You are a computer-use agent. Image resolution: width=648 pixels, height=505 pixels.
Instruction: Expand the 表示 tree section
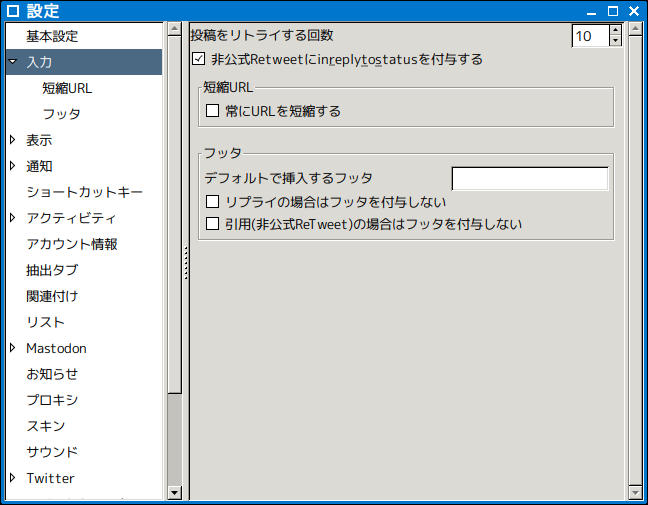[12, 140]
